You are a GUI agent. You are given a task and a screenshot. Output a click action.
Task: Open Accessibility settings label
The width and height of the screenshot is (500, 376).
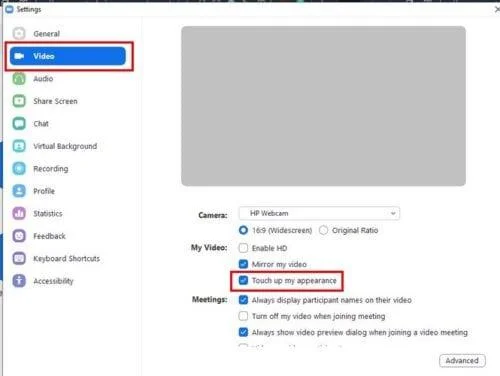coord(53,281)
